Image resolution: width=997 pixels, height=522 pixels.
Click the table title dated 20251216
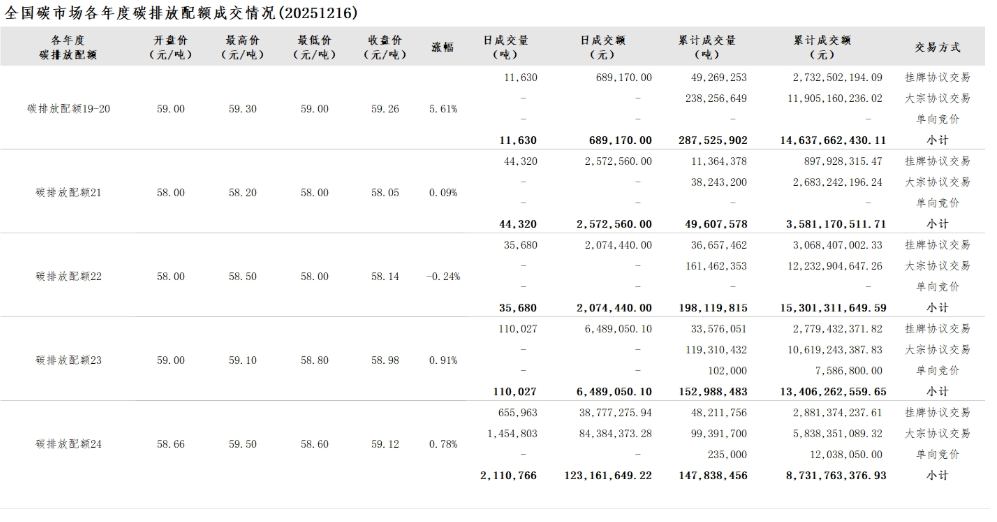(182, 13)
